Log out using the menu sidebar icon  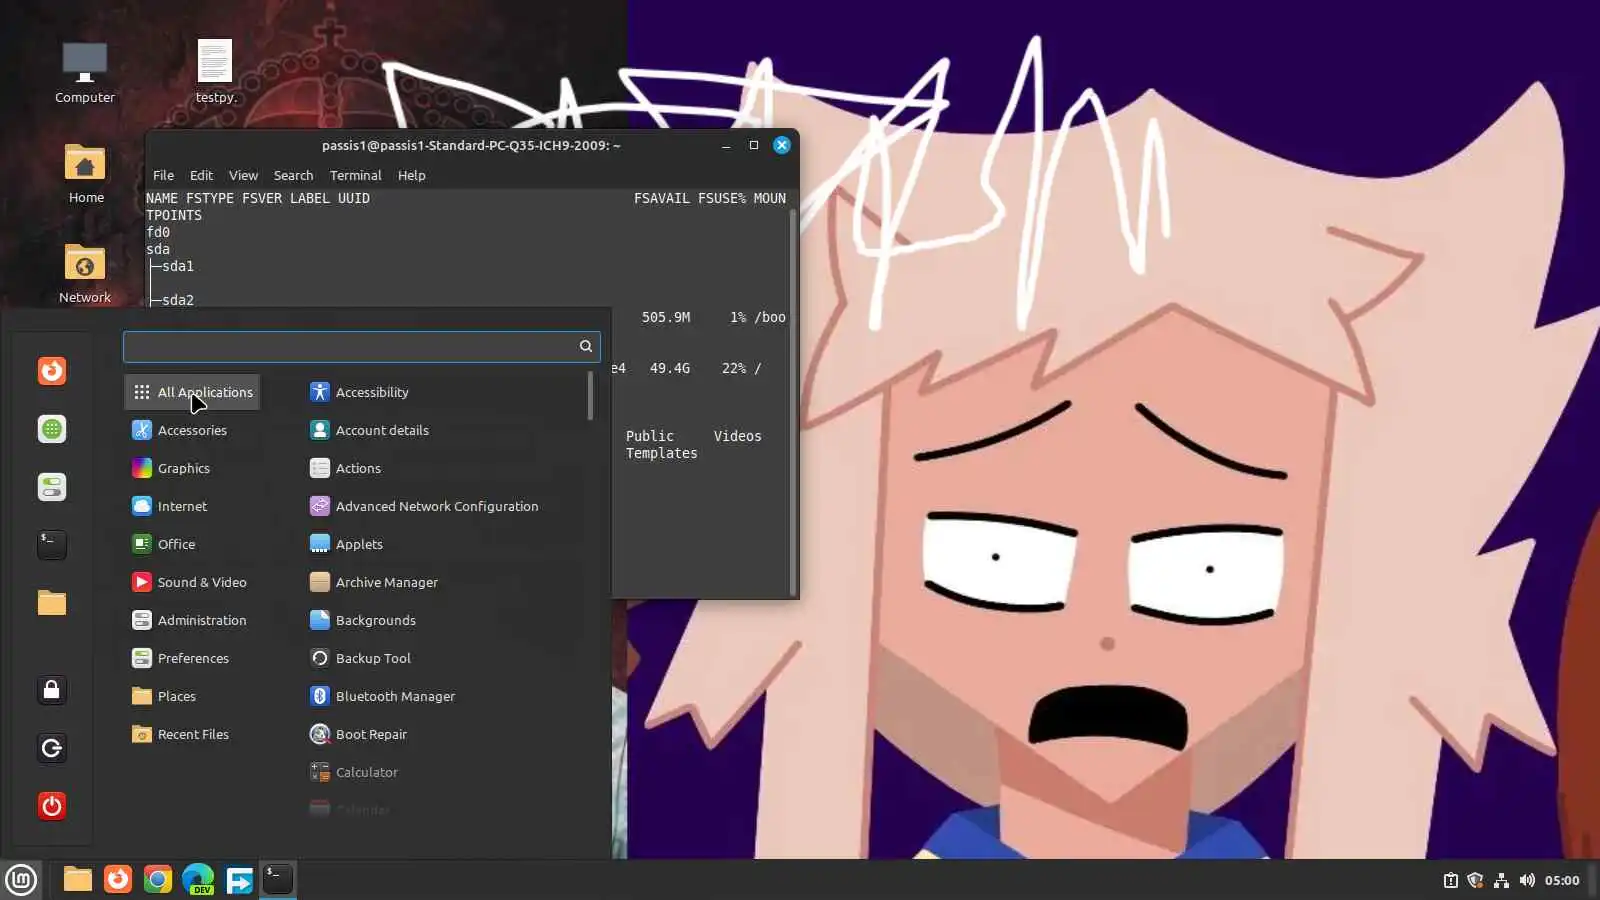coord(52,748)
